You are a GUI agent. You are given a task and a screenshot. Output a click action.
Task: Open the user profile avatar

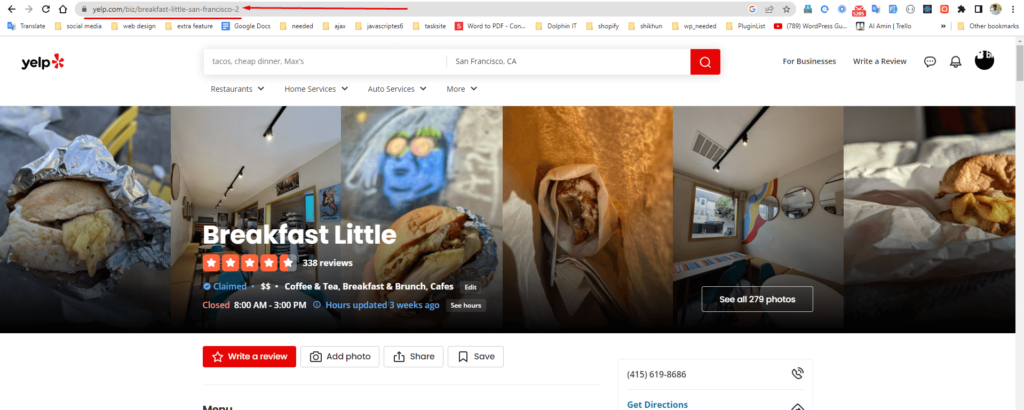(985, 61)
